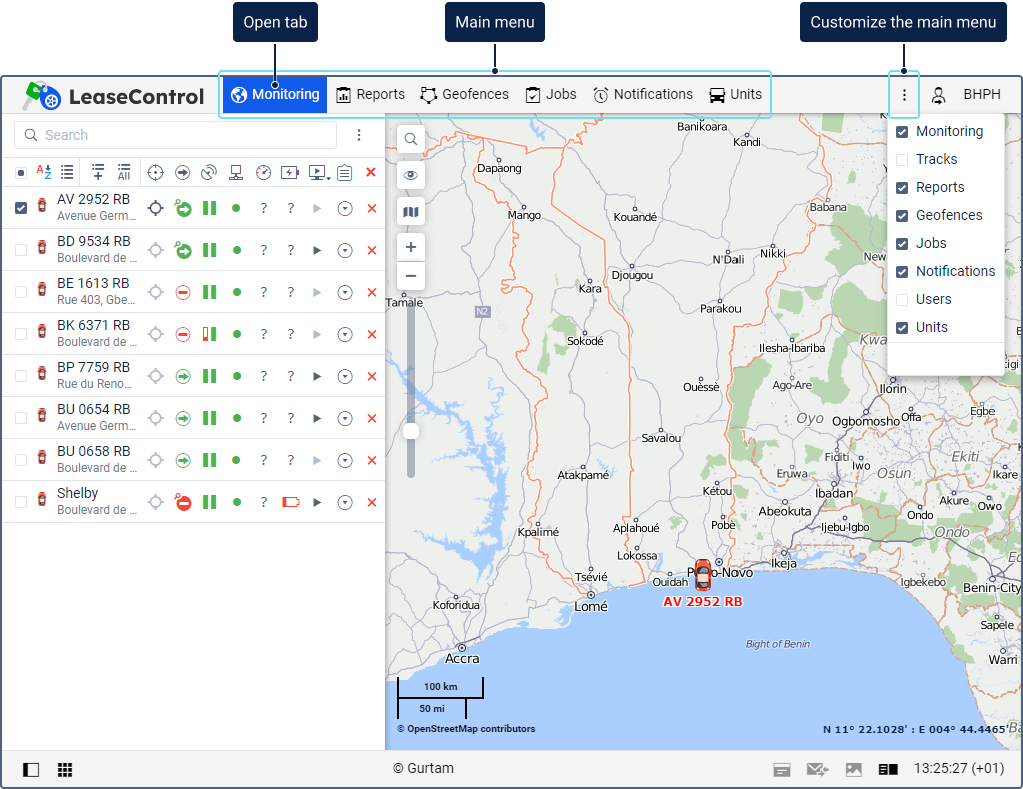Click the zoom out minus button on map
1023x789 pixels.
point(411,276)
